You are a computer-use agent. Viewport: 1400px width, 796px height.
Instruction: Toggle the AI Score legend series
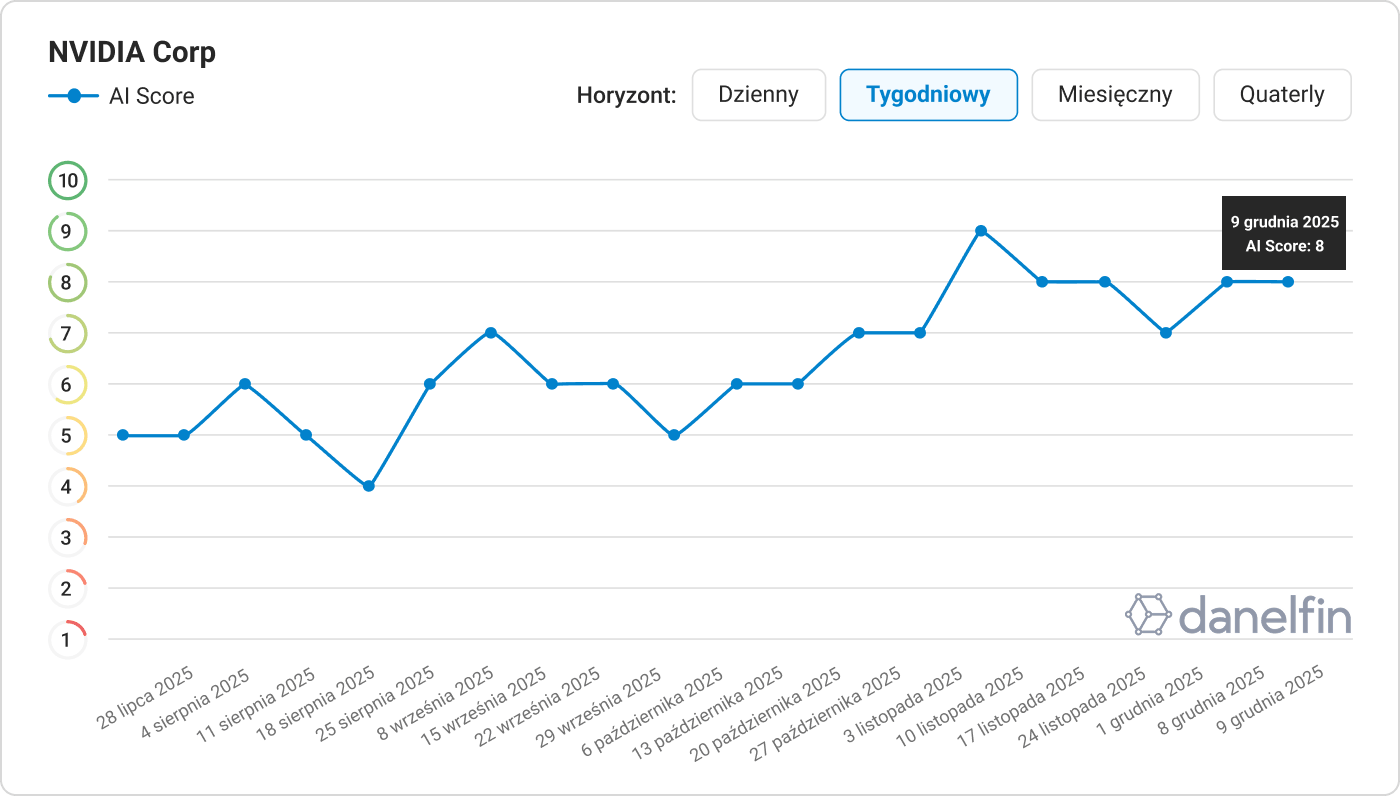point(121,96)
